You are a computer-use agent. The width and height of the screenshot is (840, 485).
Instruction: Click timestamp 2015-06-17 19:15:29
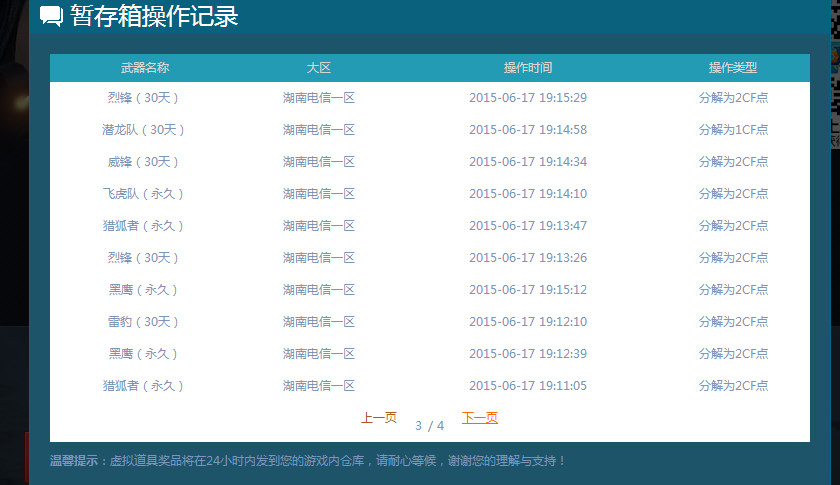point(528,98)
